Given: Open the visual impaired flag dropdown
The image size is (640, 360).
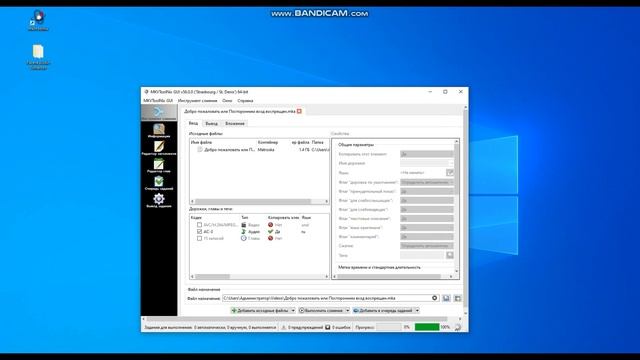Looking at the screenshot, I should pyautogui.click(x=427, y=209).
